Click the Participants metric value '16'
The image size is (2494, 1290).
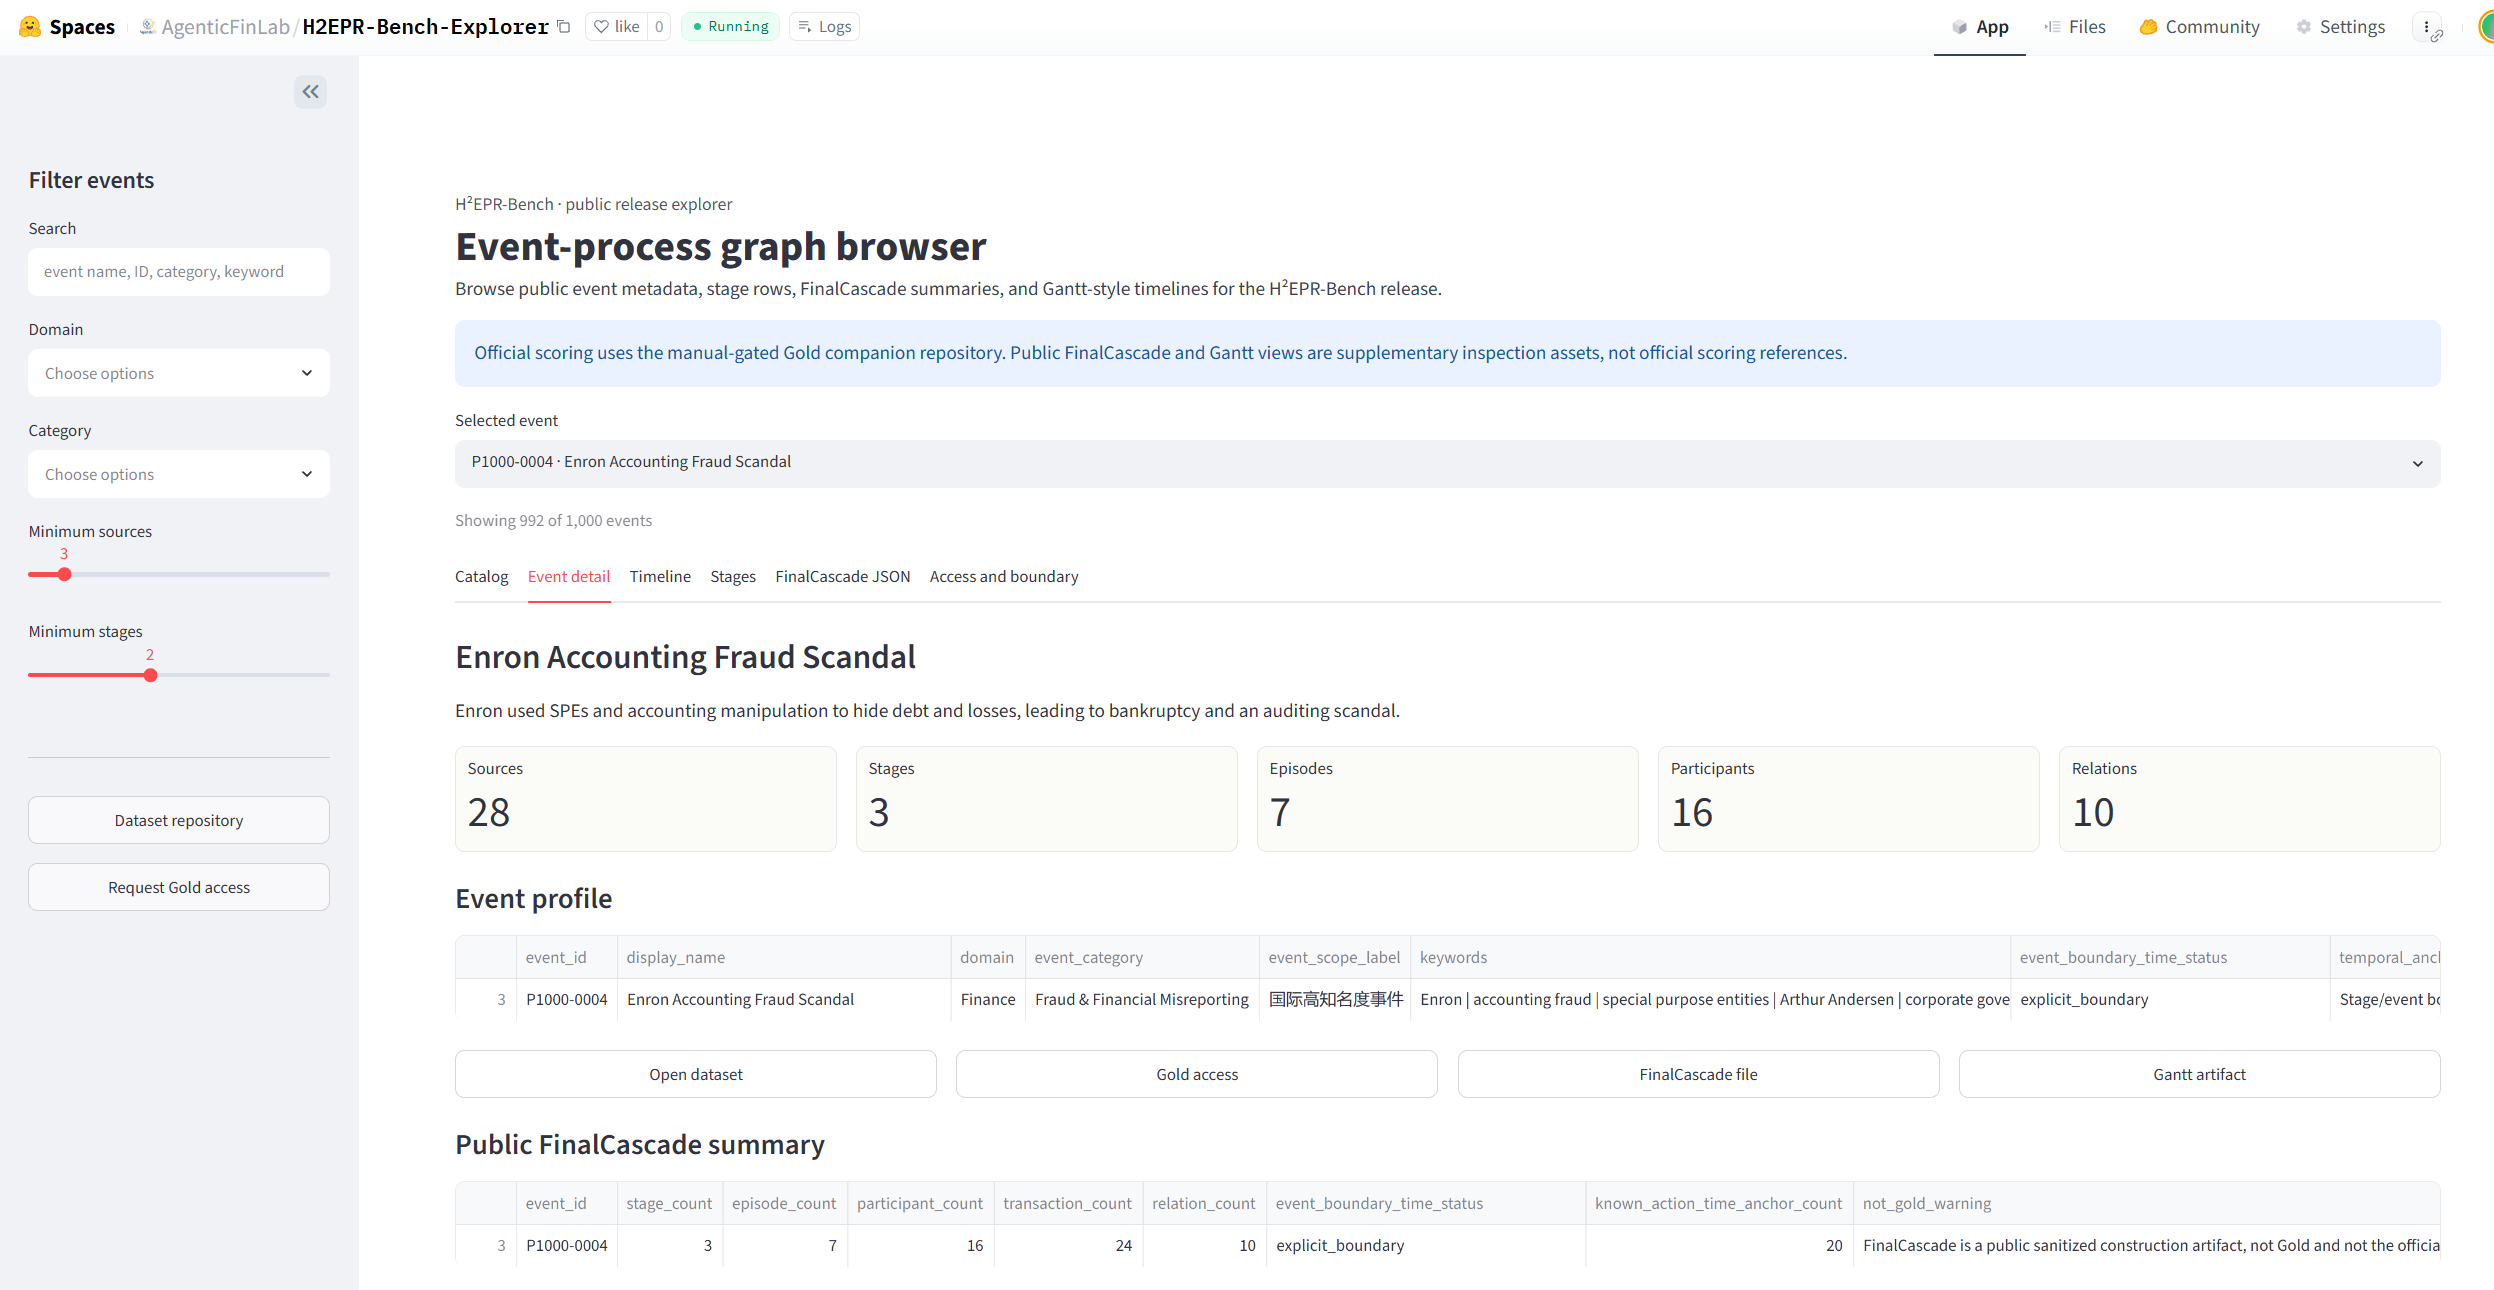1692,813
